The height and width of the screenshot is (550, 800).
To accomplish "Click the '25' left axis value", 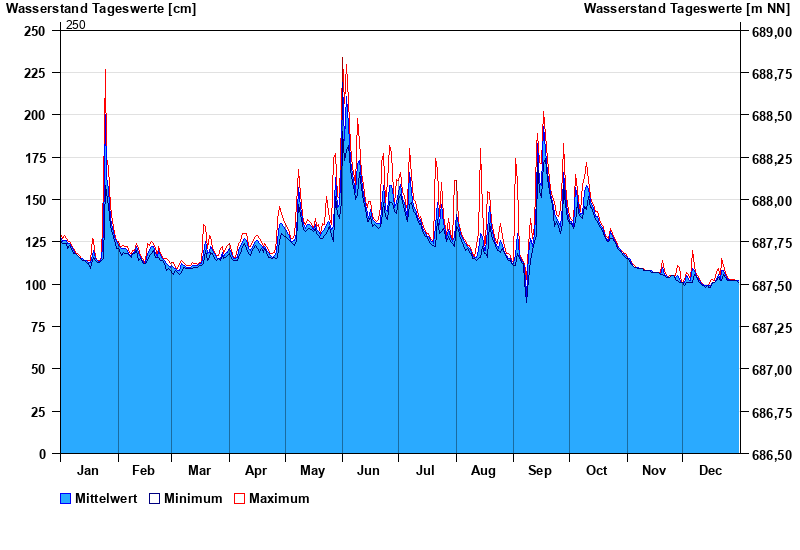I will pos(38,412).
